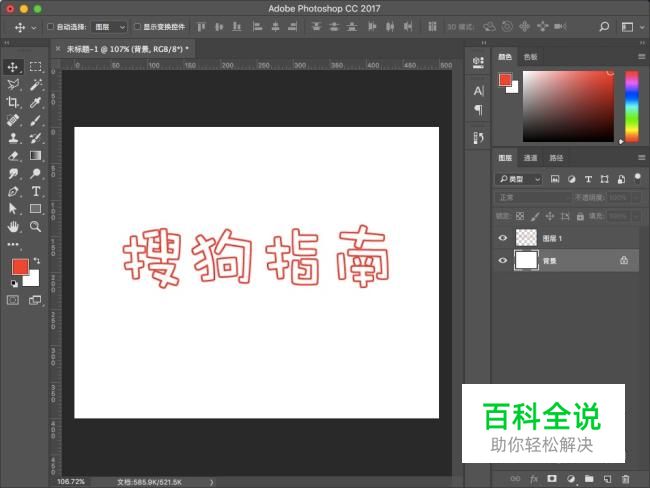Viewport: 650px width, 488px height.
Task: Add a layer mask
Action: [x=552, y=479]
